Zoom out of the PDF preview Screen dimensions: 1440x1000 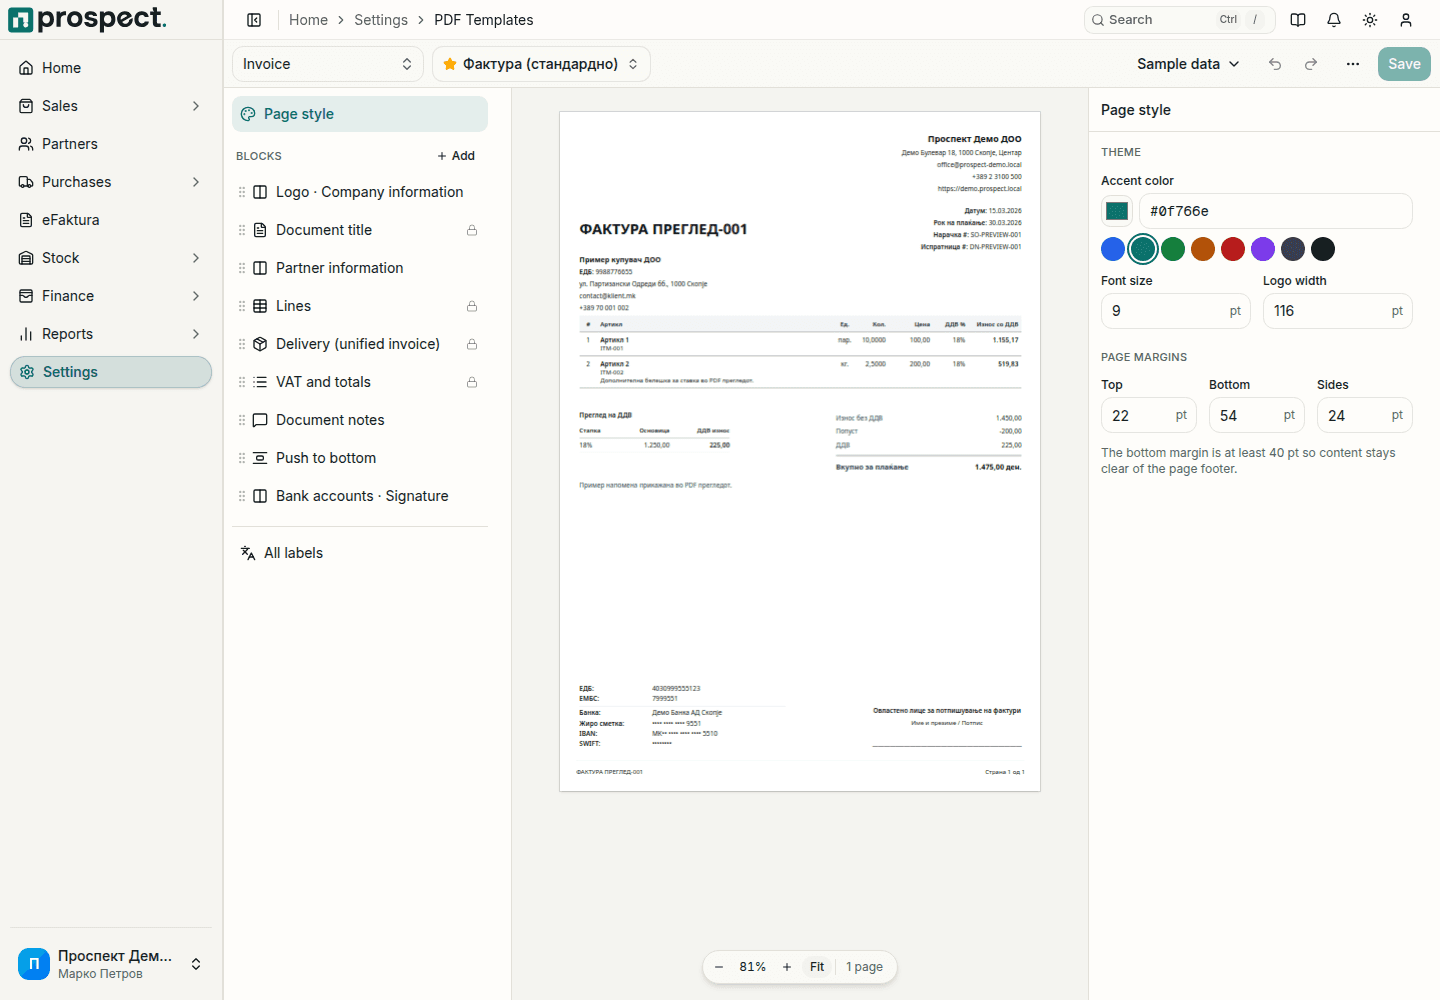click(x=719, y=967)
